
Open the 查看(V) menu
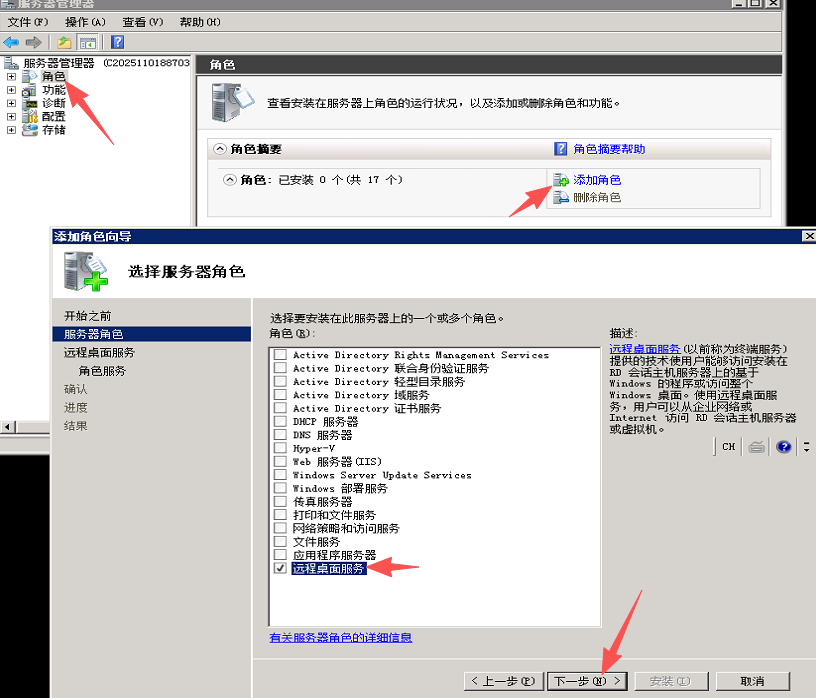(142, 22)
